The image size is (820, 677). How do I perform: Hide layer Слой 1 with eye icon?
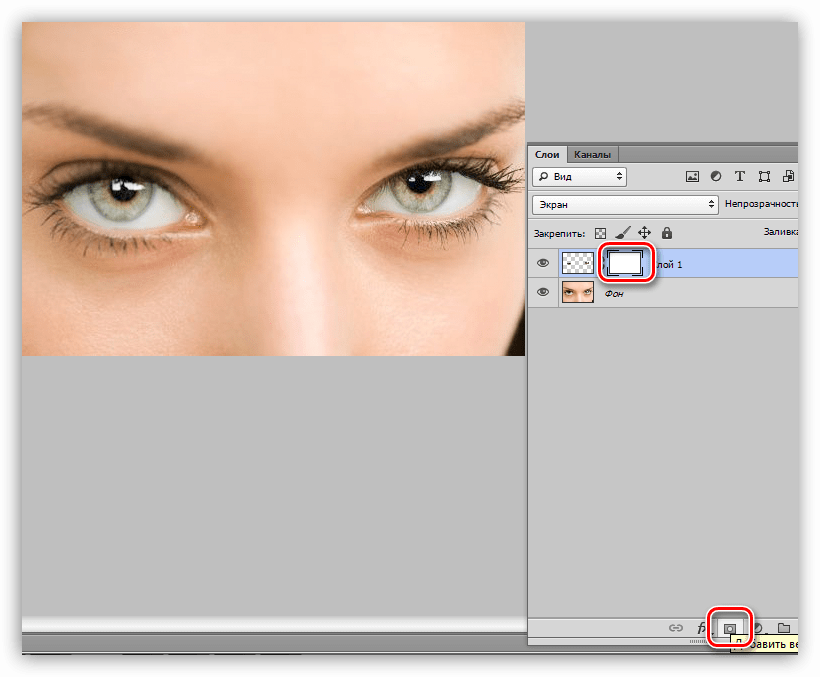(543, 263)
